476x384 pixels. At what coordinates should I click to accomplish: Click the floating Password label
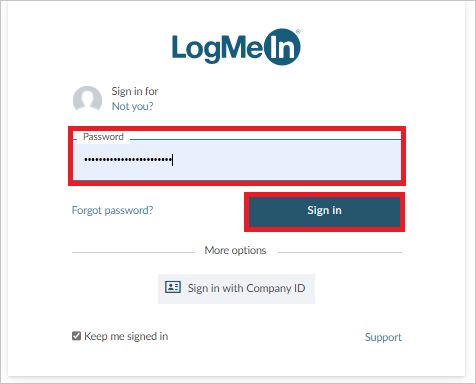103,137
